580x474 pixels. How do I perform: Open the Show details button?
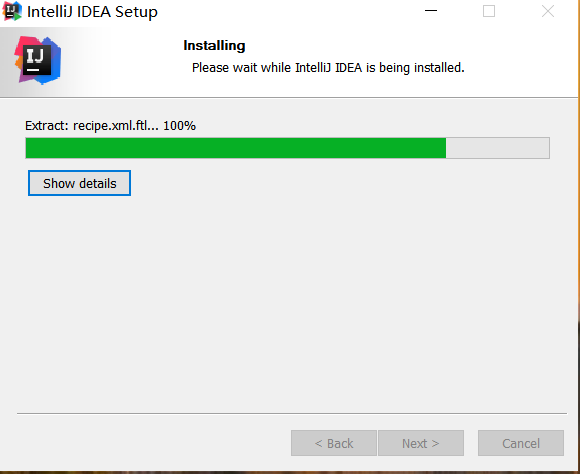coord(80,183)
